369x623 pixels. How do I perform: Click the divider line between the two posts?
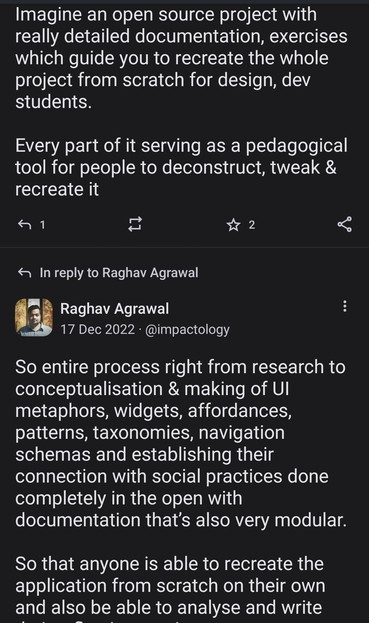(x=184, y=247)
